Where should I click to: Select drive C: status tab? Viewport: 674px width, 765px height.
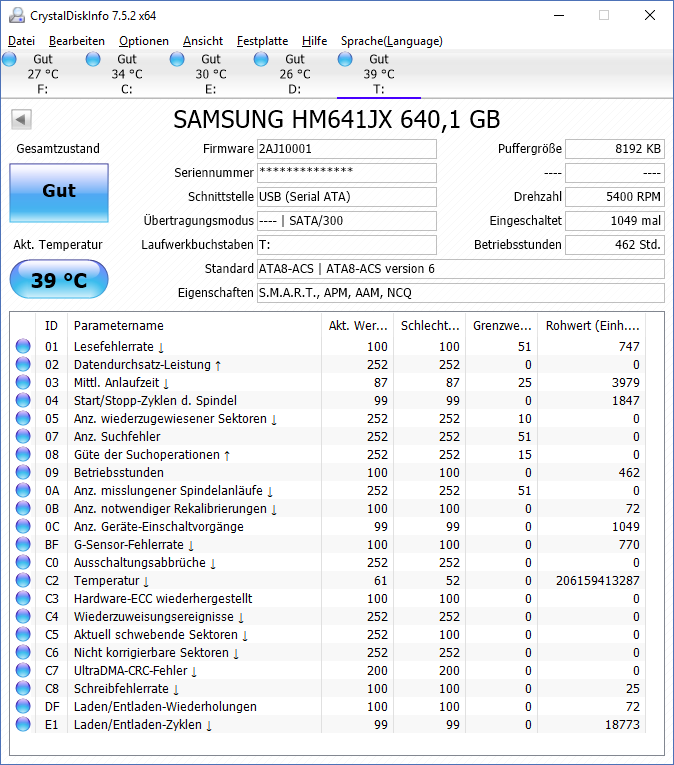126,74
